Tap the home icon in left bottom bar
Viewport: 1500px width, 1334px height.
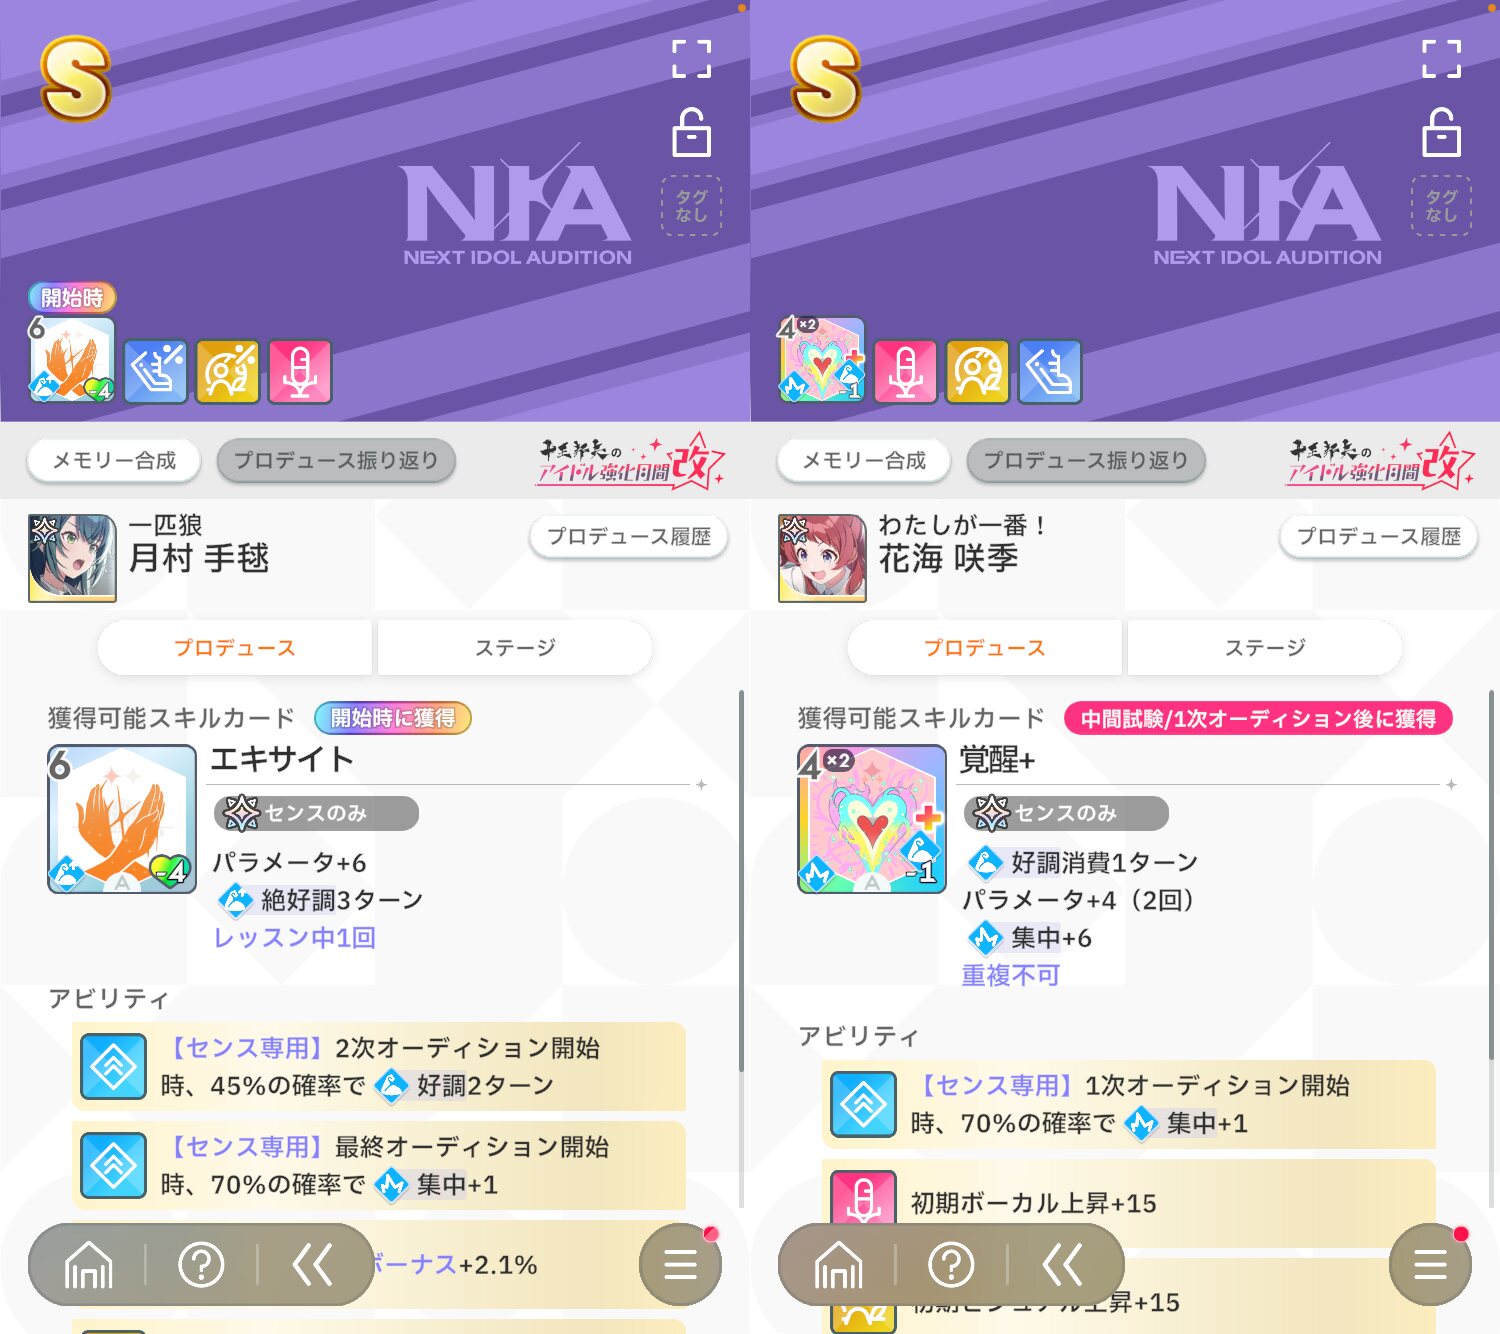[89, 1266]
